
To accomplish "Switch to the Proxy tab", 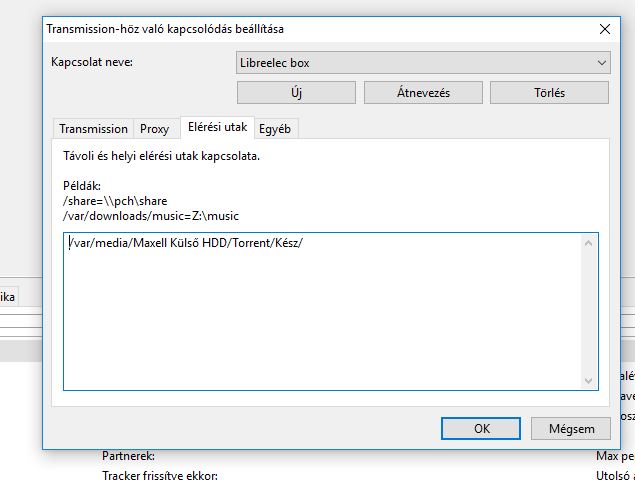I will coord(154,129).
